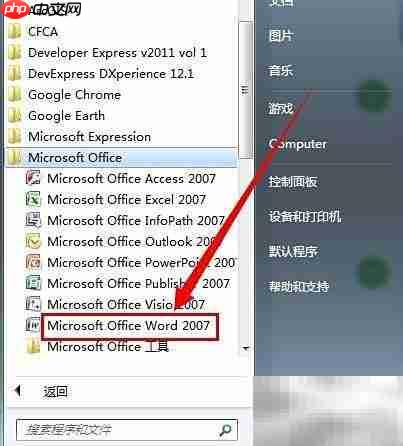The height and width of the screenshot is (446, 403).
Task: Launch the Word 2007 icon
Action: (x=33, y=325)
